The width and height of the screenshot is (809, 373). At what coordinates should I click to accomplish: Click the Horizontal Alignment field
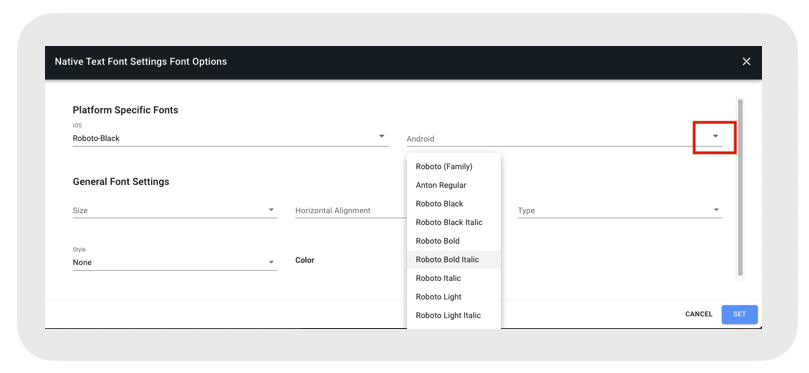(x=350, y=210)
